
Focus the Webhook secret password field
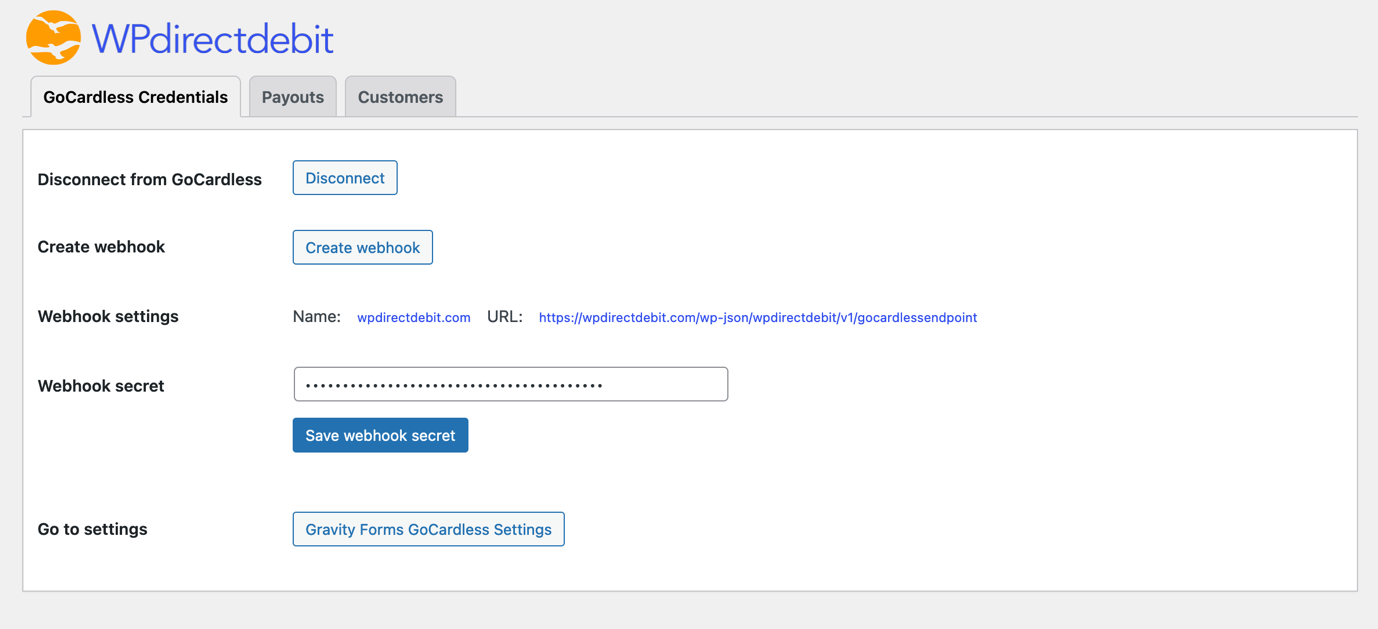tap(511, 385)
